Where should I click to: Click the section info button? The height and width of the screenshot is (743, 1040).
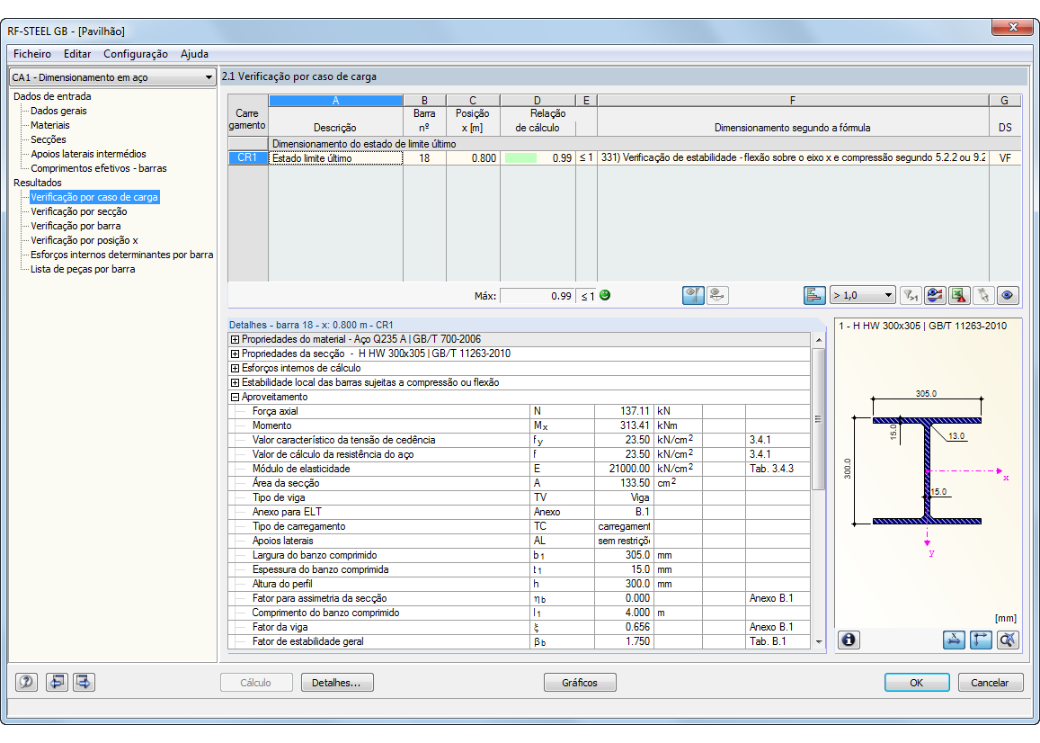[848, 640]
